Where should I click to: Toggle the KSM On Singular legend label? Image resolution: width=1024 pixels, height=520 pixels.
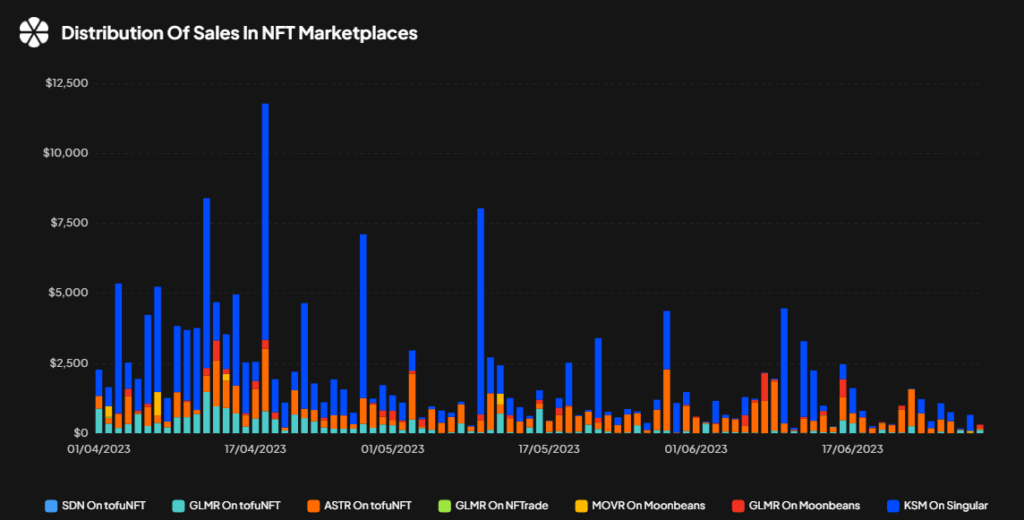[946, 506]
